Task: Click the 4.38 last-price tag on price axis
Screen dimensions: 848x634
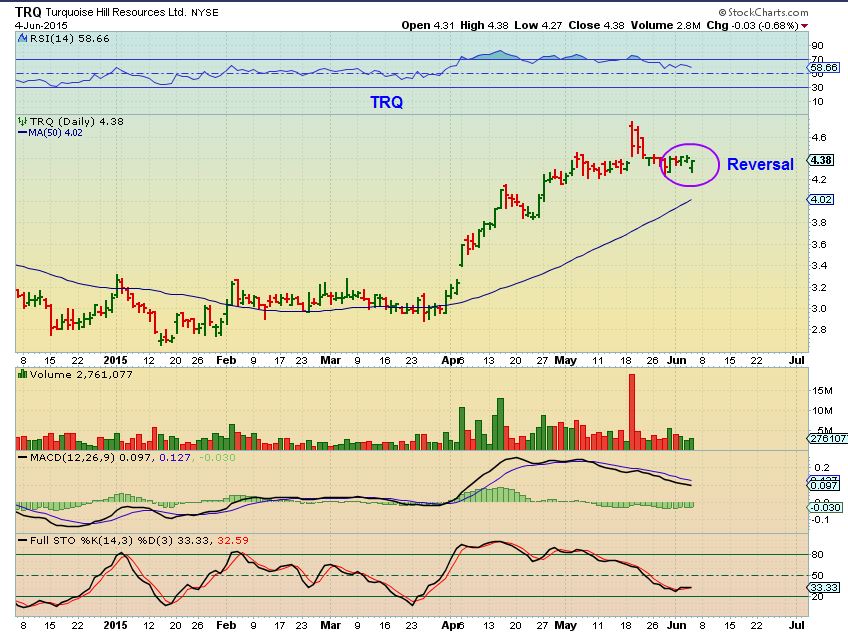Action: [821, 160]
